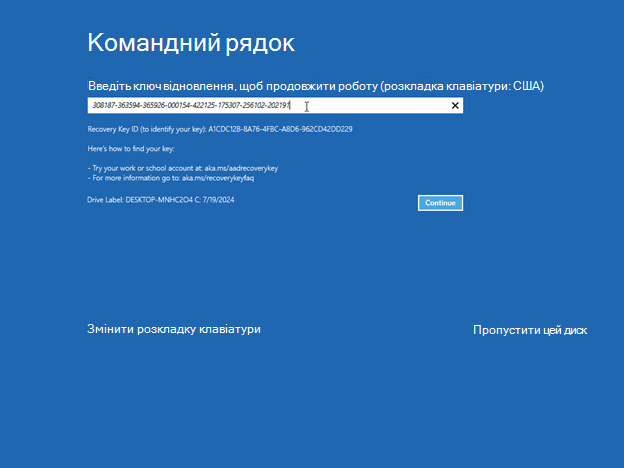Screen dimensions: 624x468
Task: Click inside the recovery key input field
Action: pos(275,105)
